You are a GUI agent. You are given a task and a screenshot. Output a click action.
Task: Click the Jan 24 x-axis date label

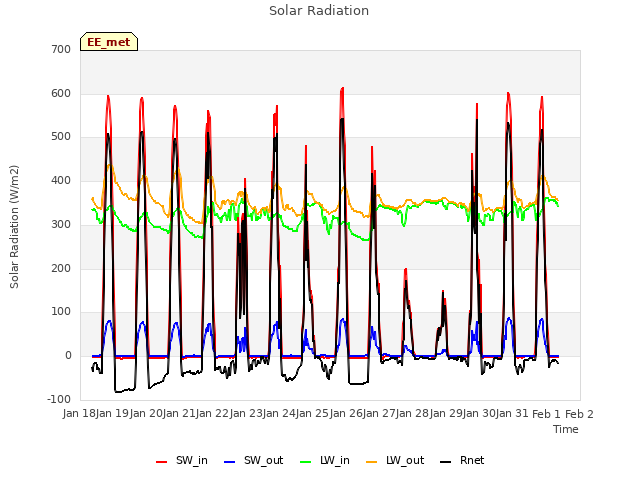(280, 414)
